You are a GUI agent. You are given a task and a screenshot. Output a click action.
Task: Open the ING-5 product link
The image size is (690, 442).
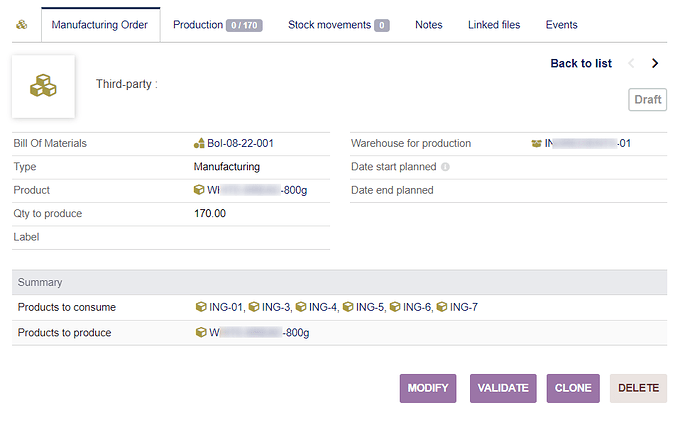tap(369, 307)
